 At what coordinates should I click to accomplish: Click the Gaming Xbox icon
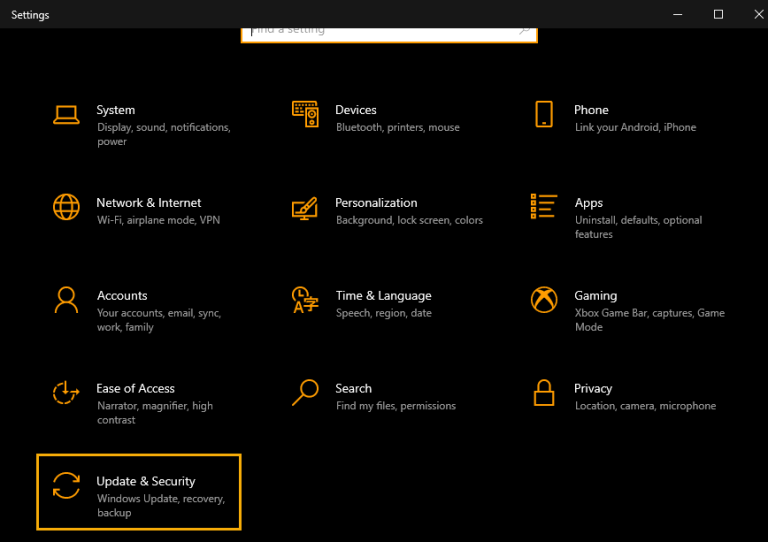[x=544, y=299]
